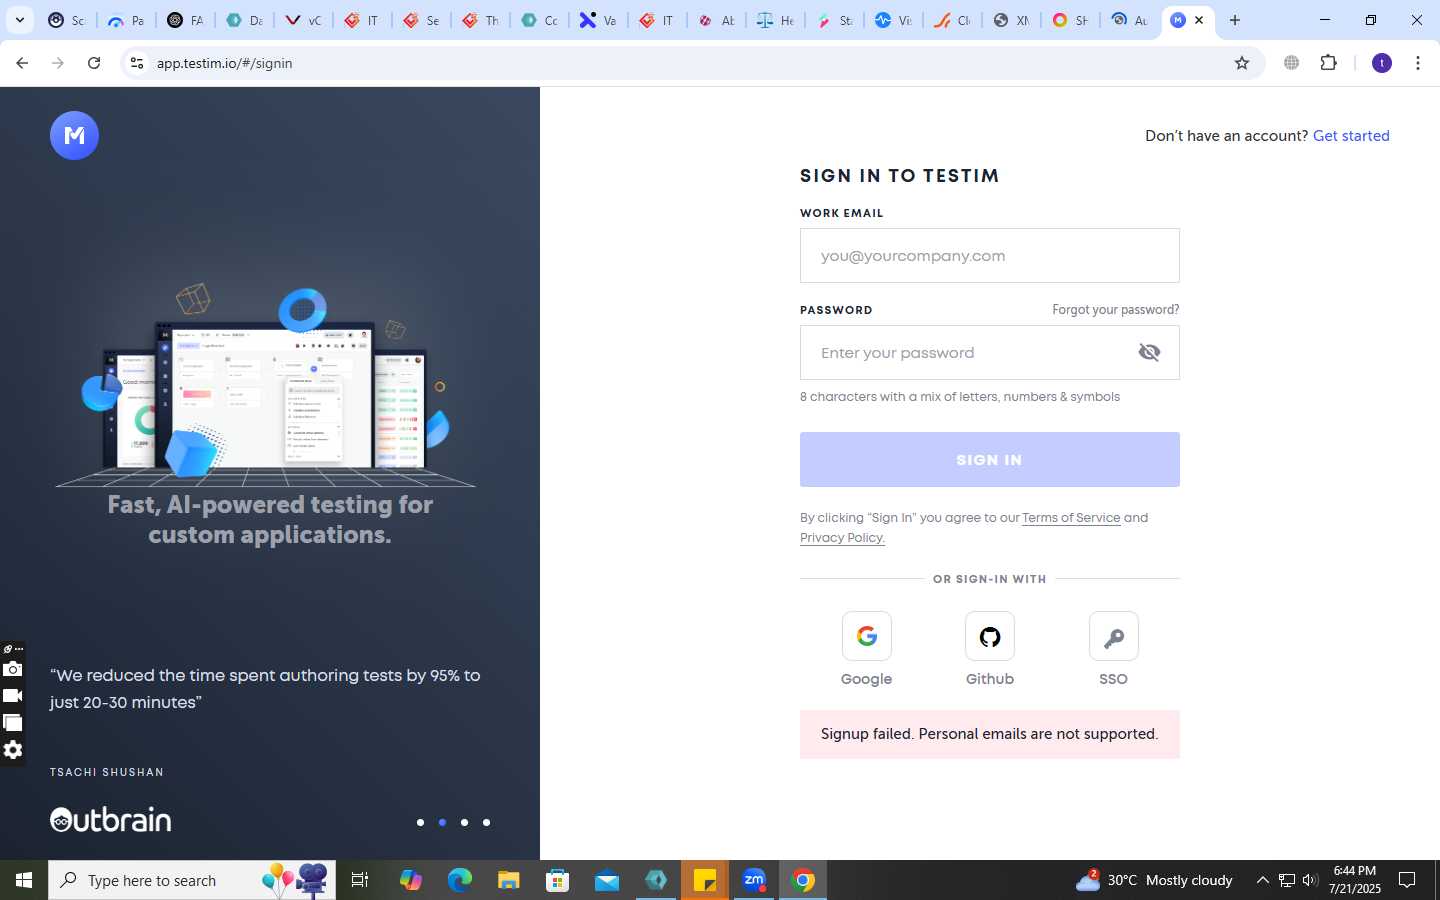1440x900 pixels.
Task: Select the first carousel dot
Action: pyautogui.click(x=420, y=822)
